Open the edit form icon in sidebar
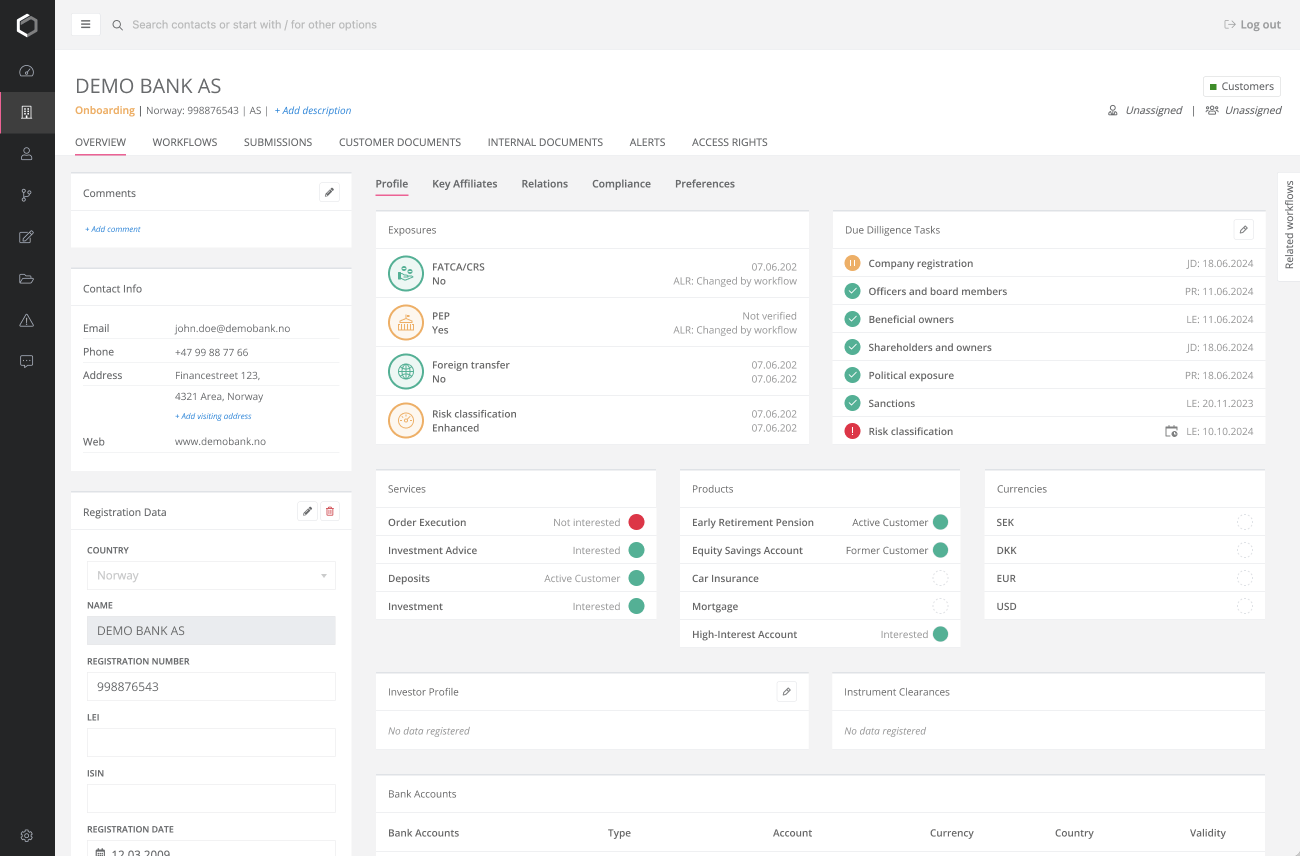1300x856 pixels. coord(27,237)
